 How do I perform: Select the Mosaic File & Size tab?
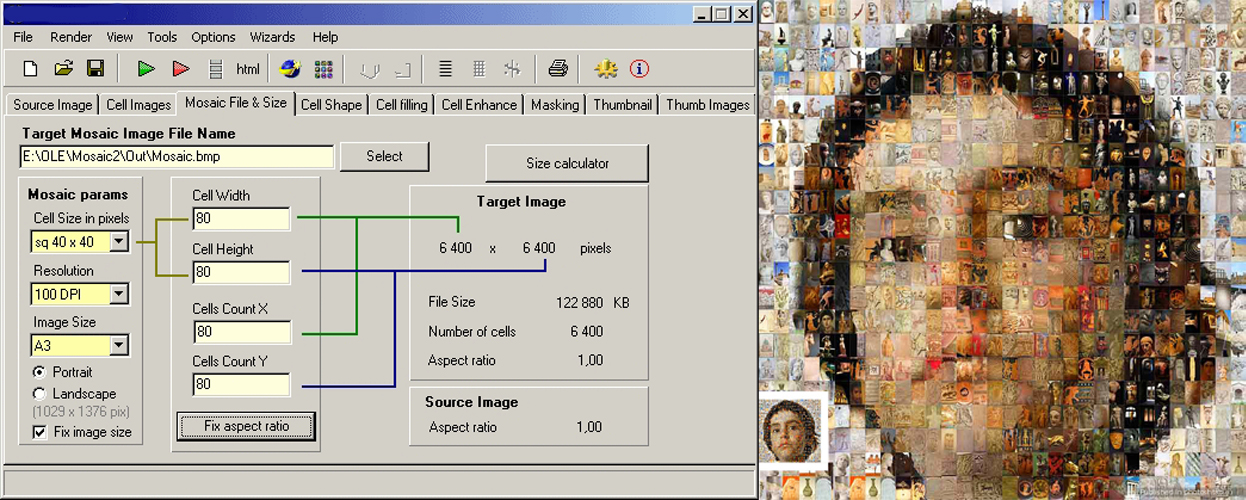coord(236,103)
